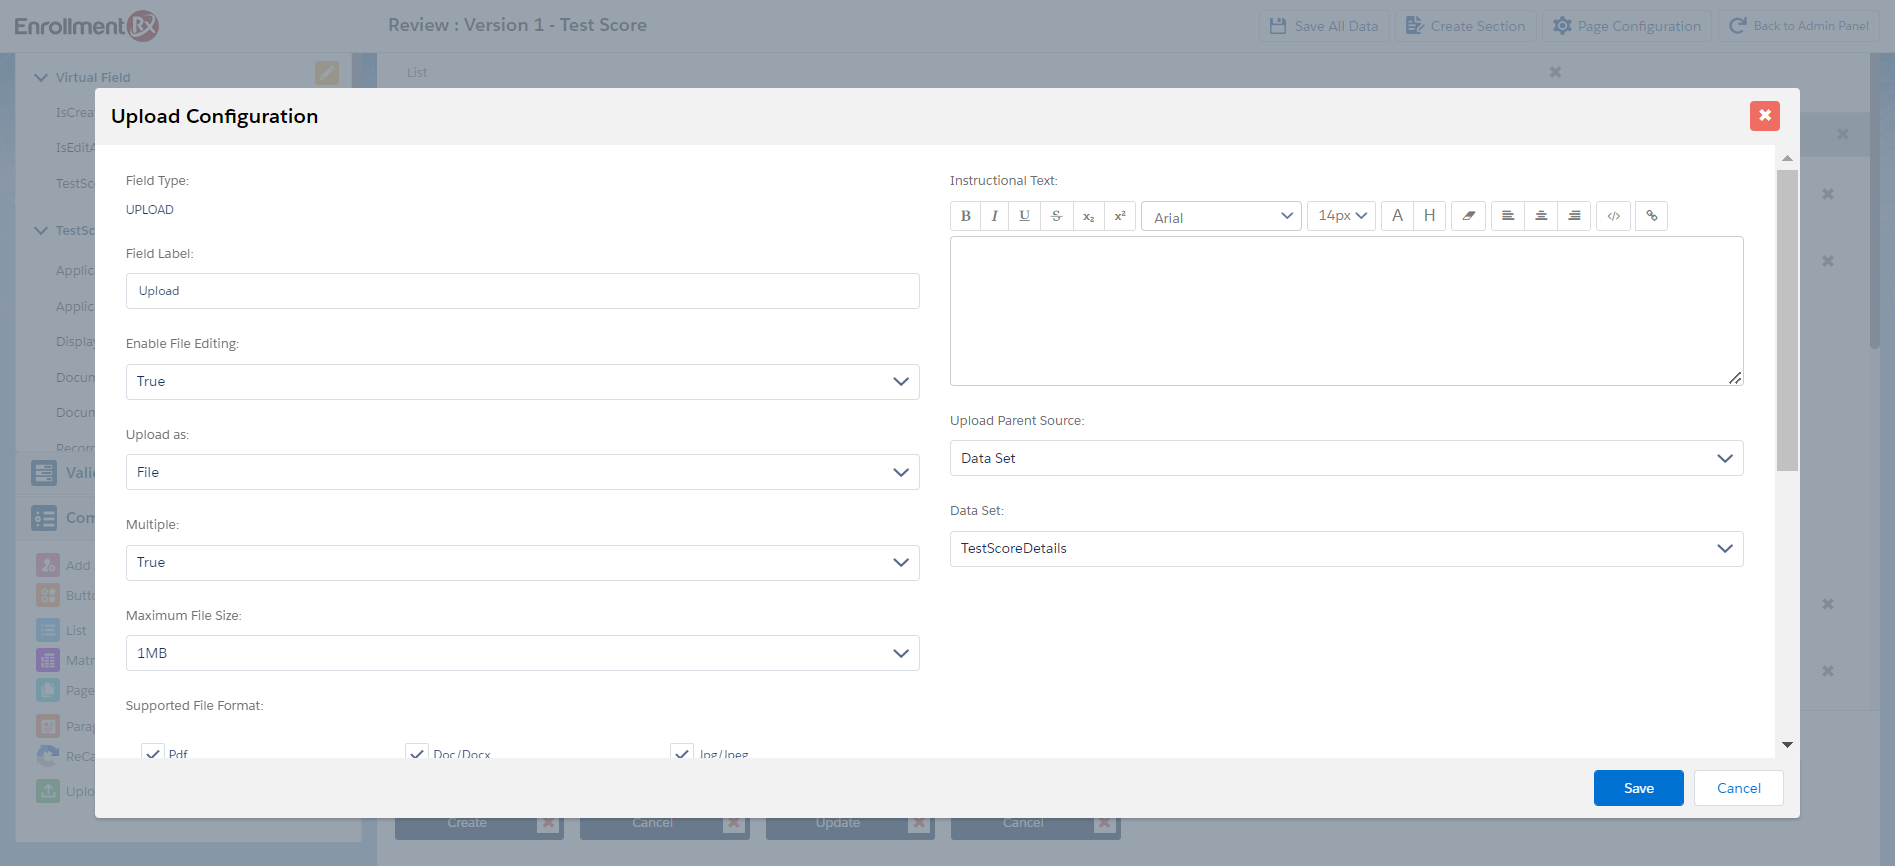Uncheck the Pdf file format checkbox
This screenshot has height=866, width=1895.
(153, 753)
